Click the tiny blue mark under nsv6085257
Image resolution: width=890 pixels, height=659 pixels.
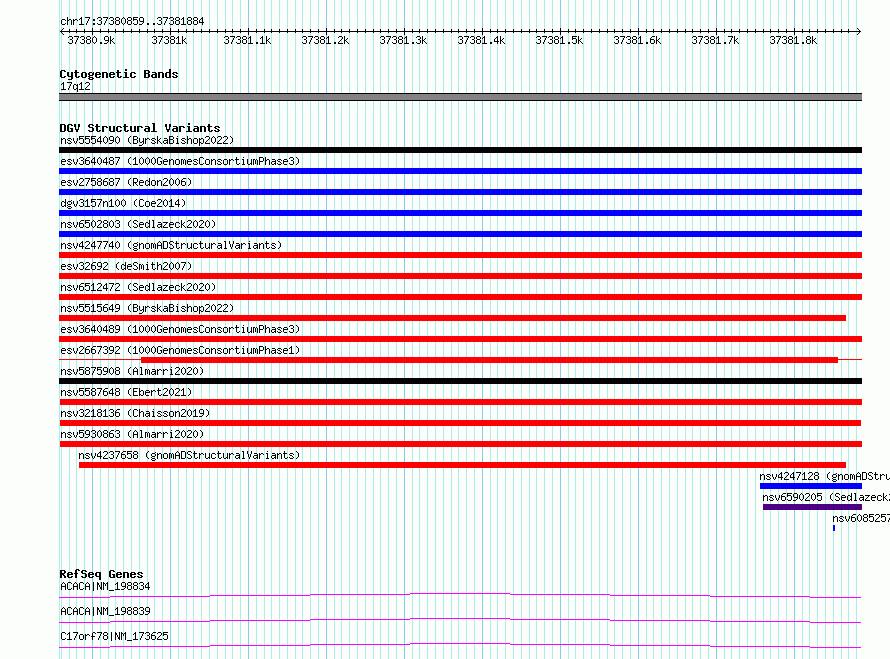(834, 528)
